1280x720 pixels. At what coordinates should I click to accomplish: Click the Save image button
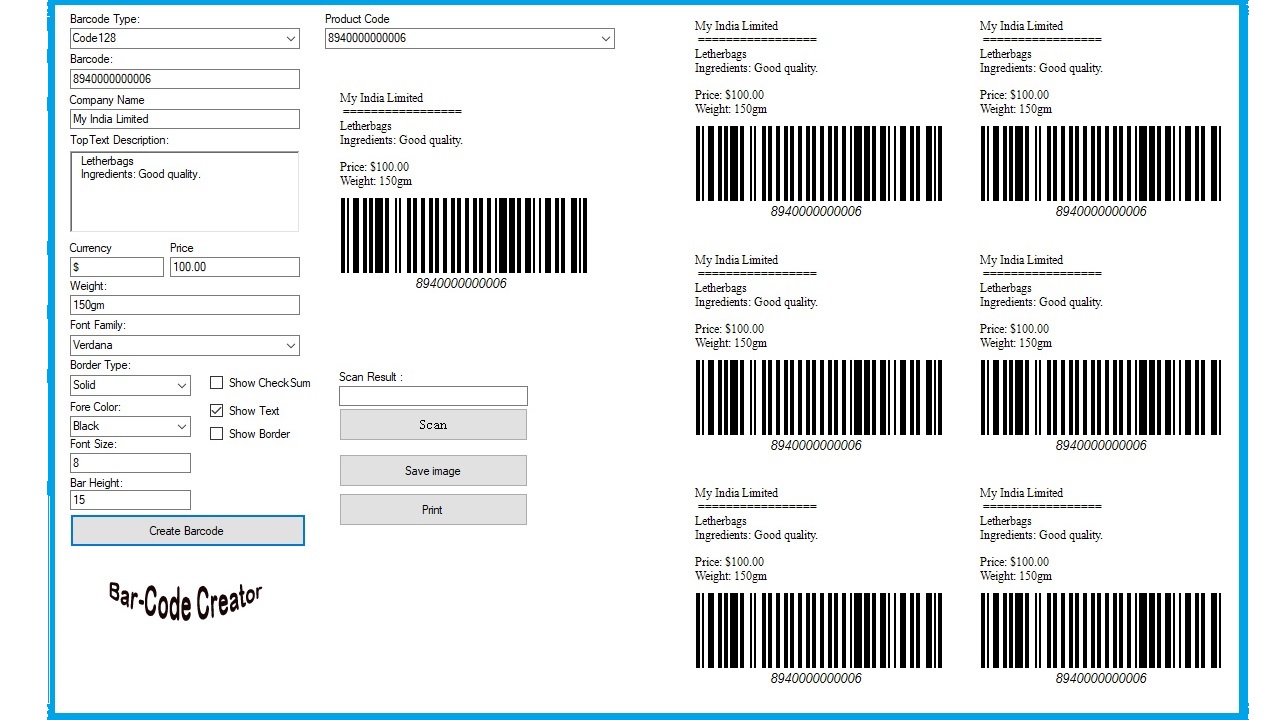tap(433, 471)
